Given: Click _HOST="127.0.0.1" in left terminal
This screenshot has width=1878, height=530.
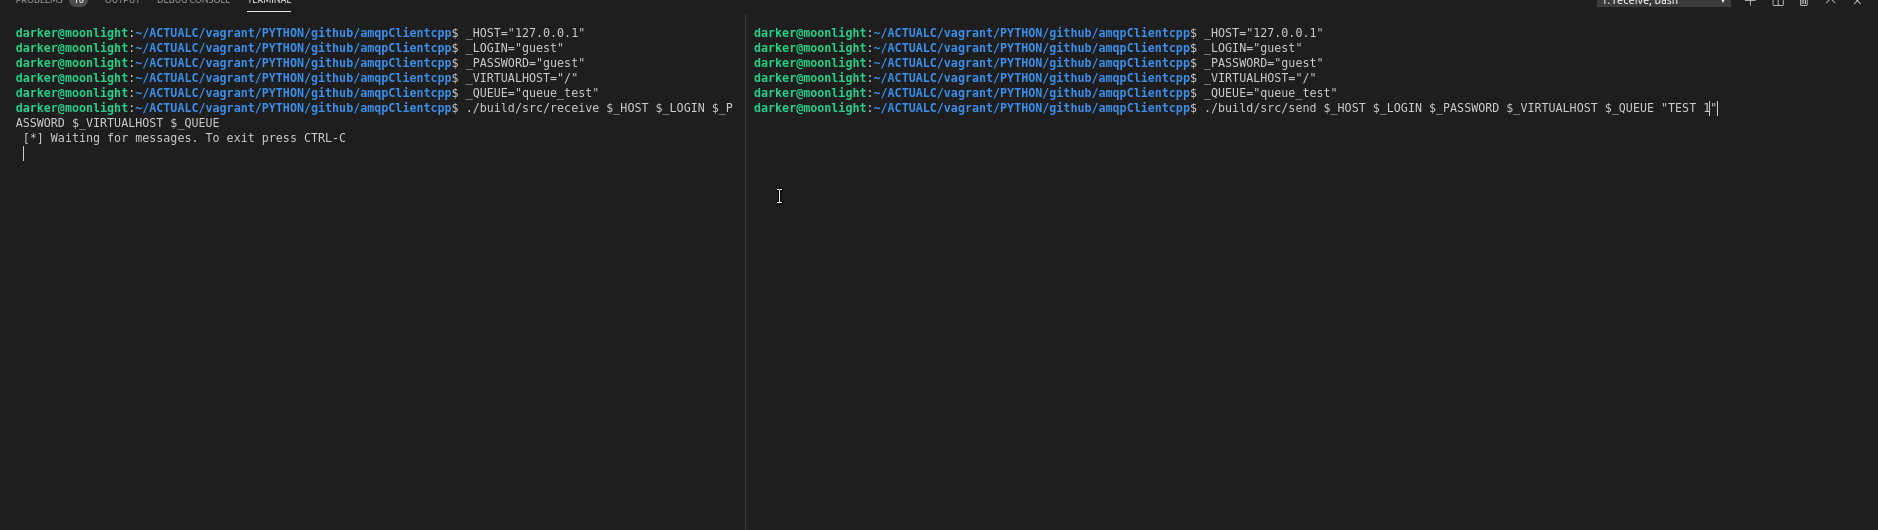Looking at the screenshot, I should click(525, 33).
